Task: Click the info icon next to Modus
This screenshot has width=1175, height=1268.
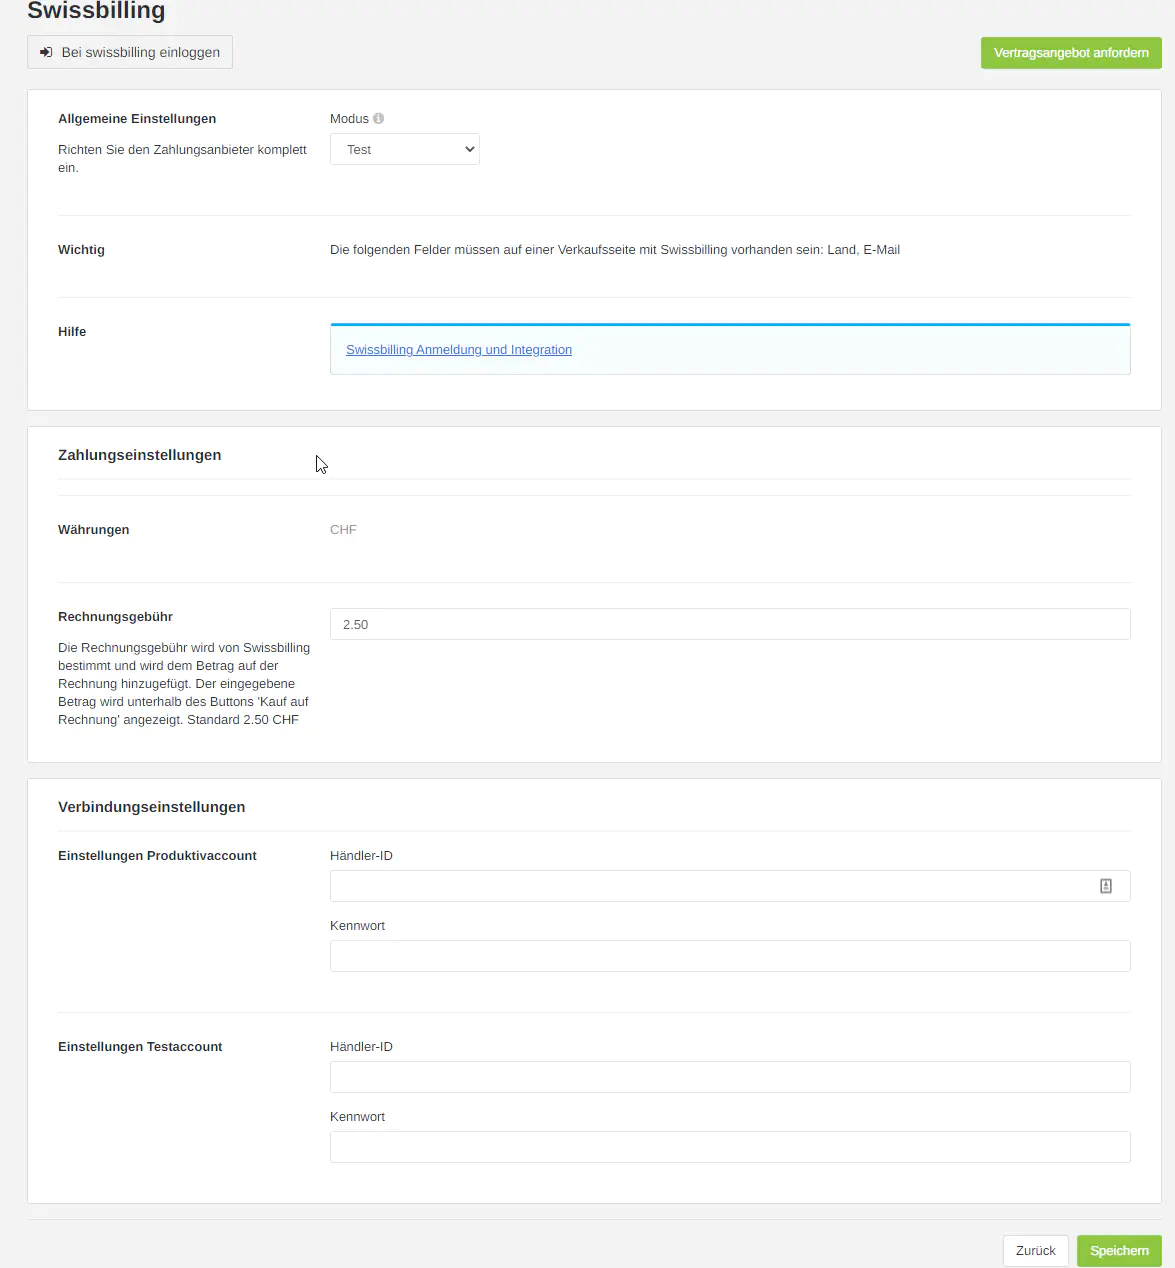Action: click(x=379, y=118)
